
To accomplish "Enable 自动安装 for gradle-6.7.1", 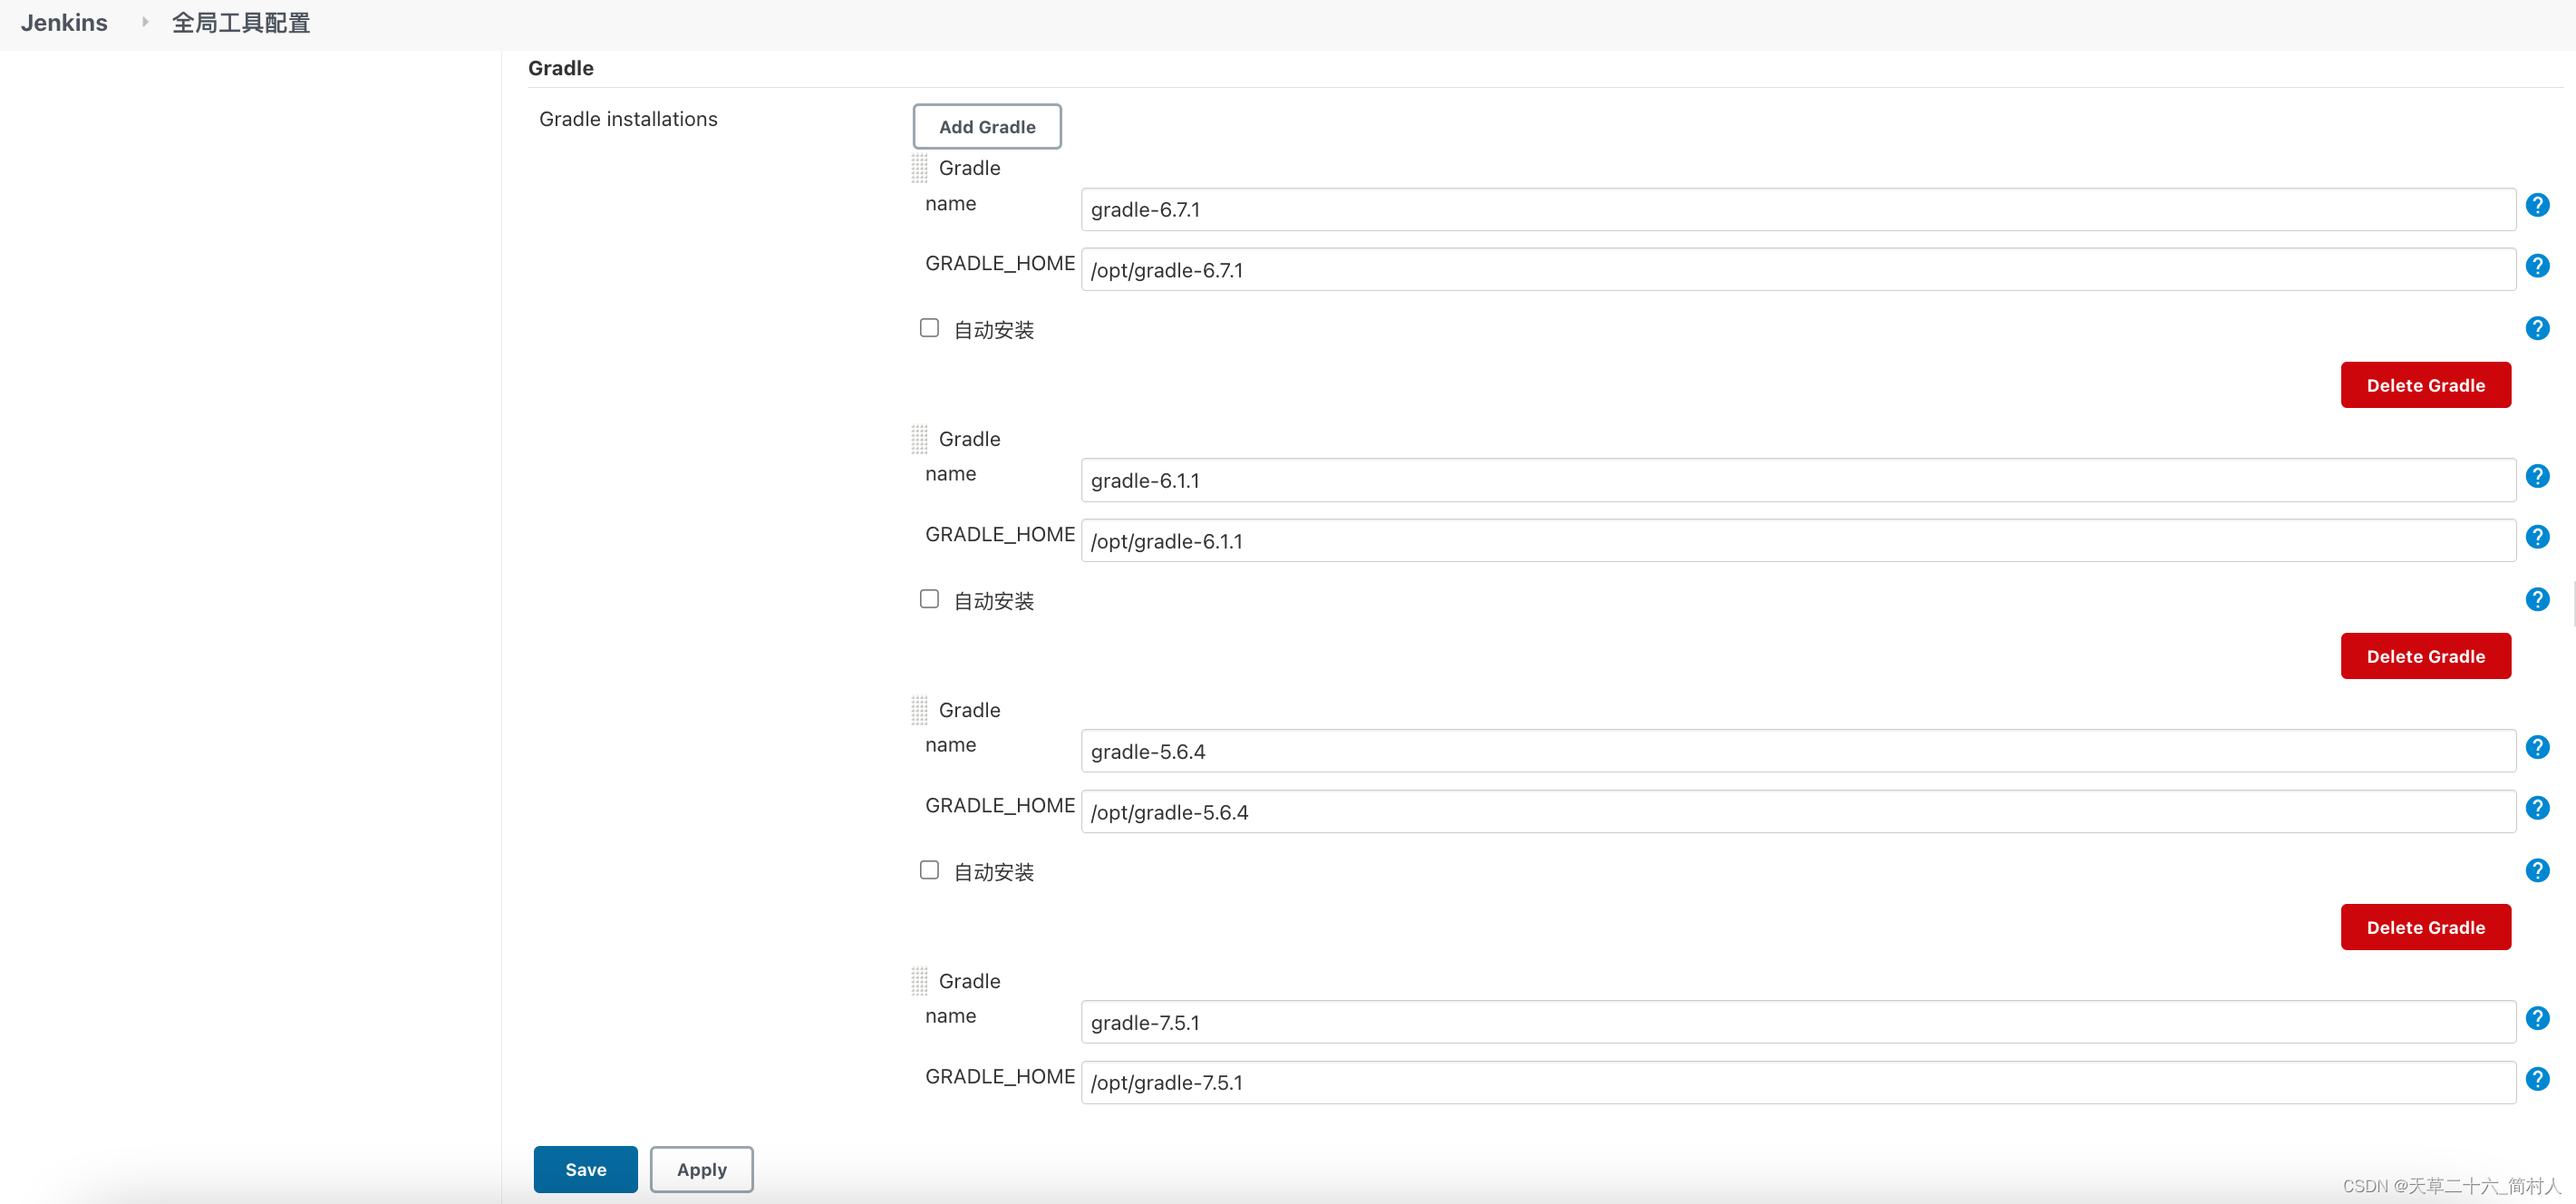I will pos(929,328).
